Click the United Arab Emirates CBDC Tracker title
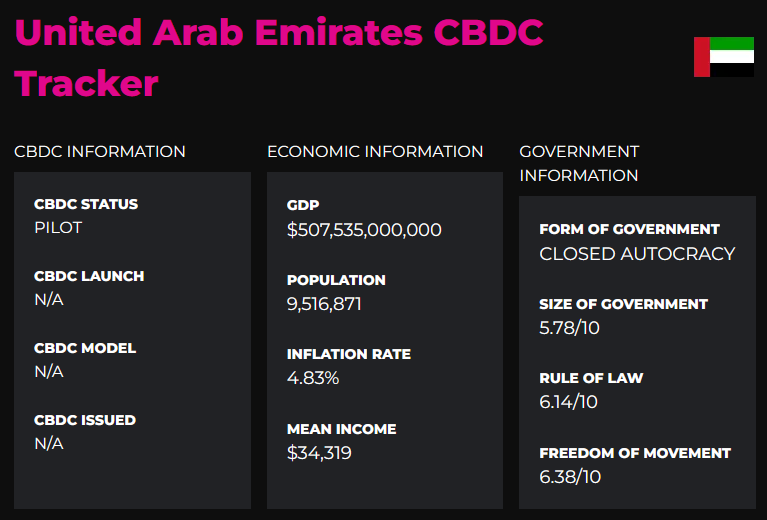The height and width of the screenshot is (520, 767). coord(279,58)
